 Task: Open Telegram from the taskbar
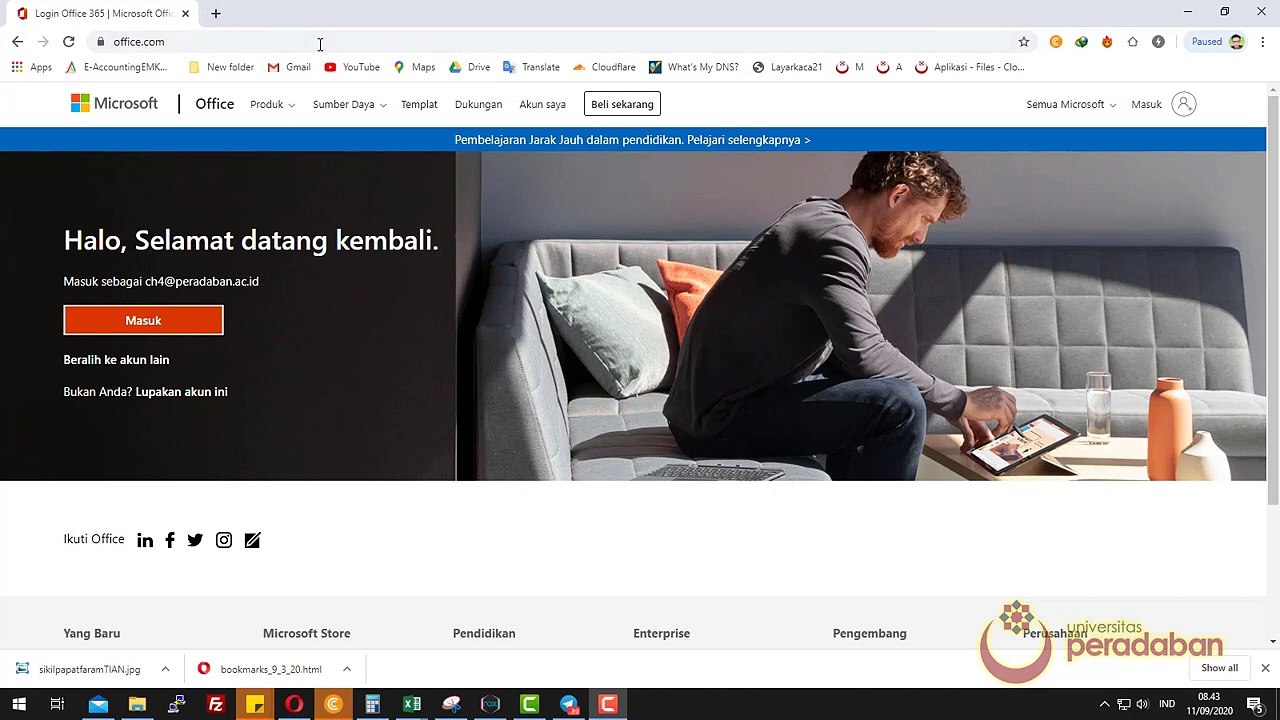pos(569,705)
